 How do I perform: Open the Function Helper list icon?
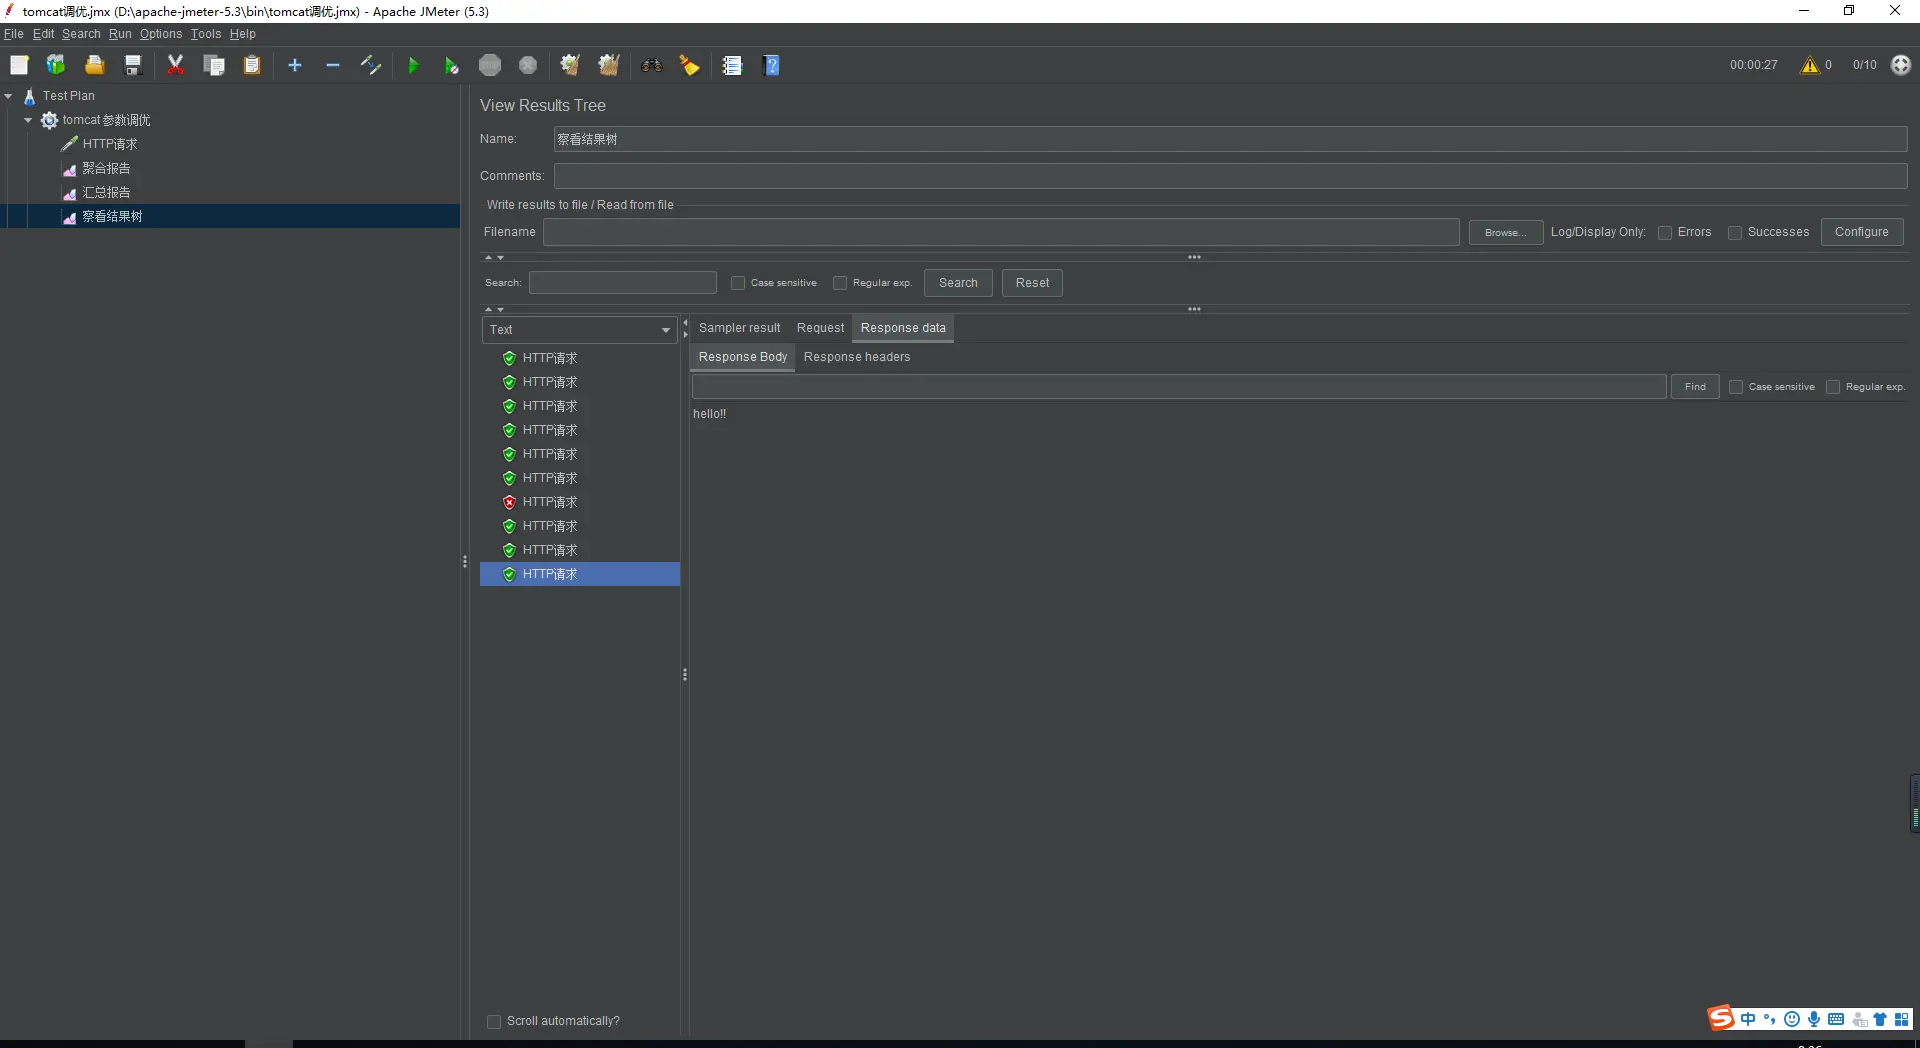(x=732, y=65)
